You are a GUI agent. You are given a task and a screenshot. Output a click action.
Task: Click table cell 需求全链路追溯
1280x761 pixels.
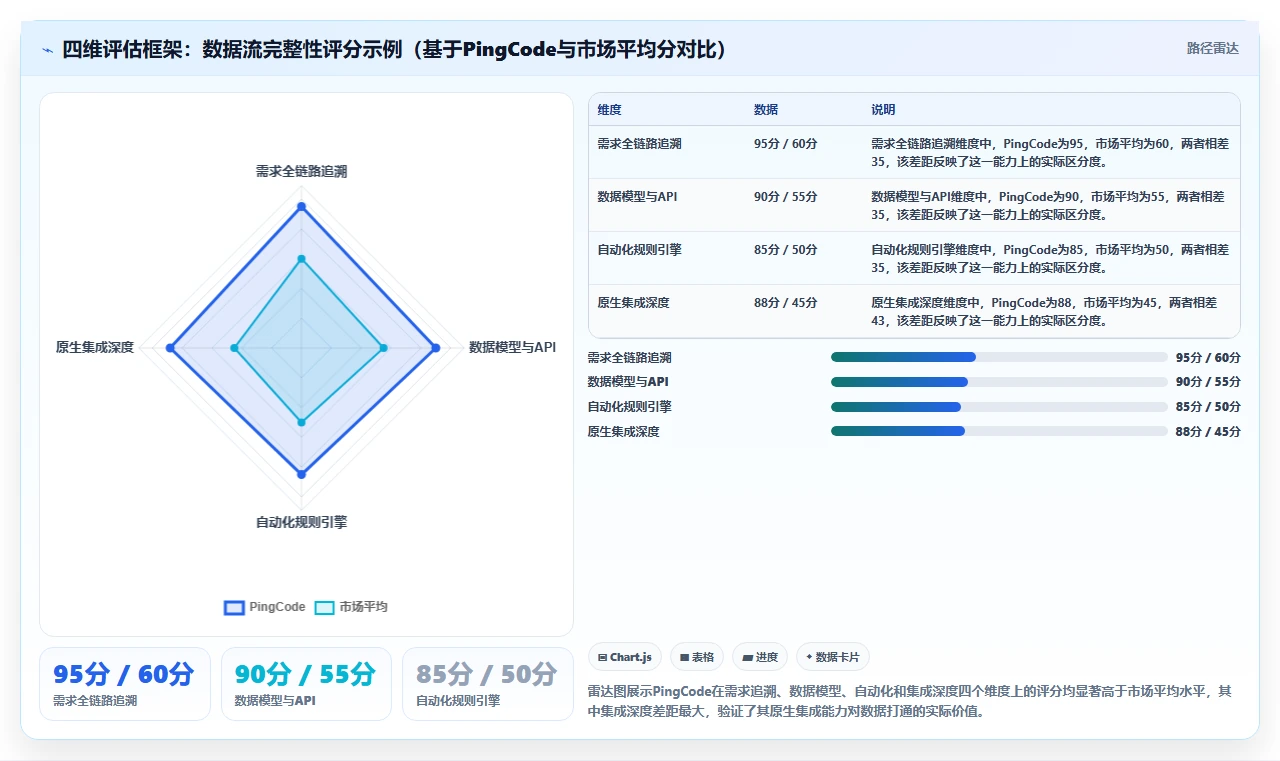pos(639,144)
